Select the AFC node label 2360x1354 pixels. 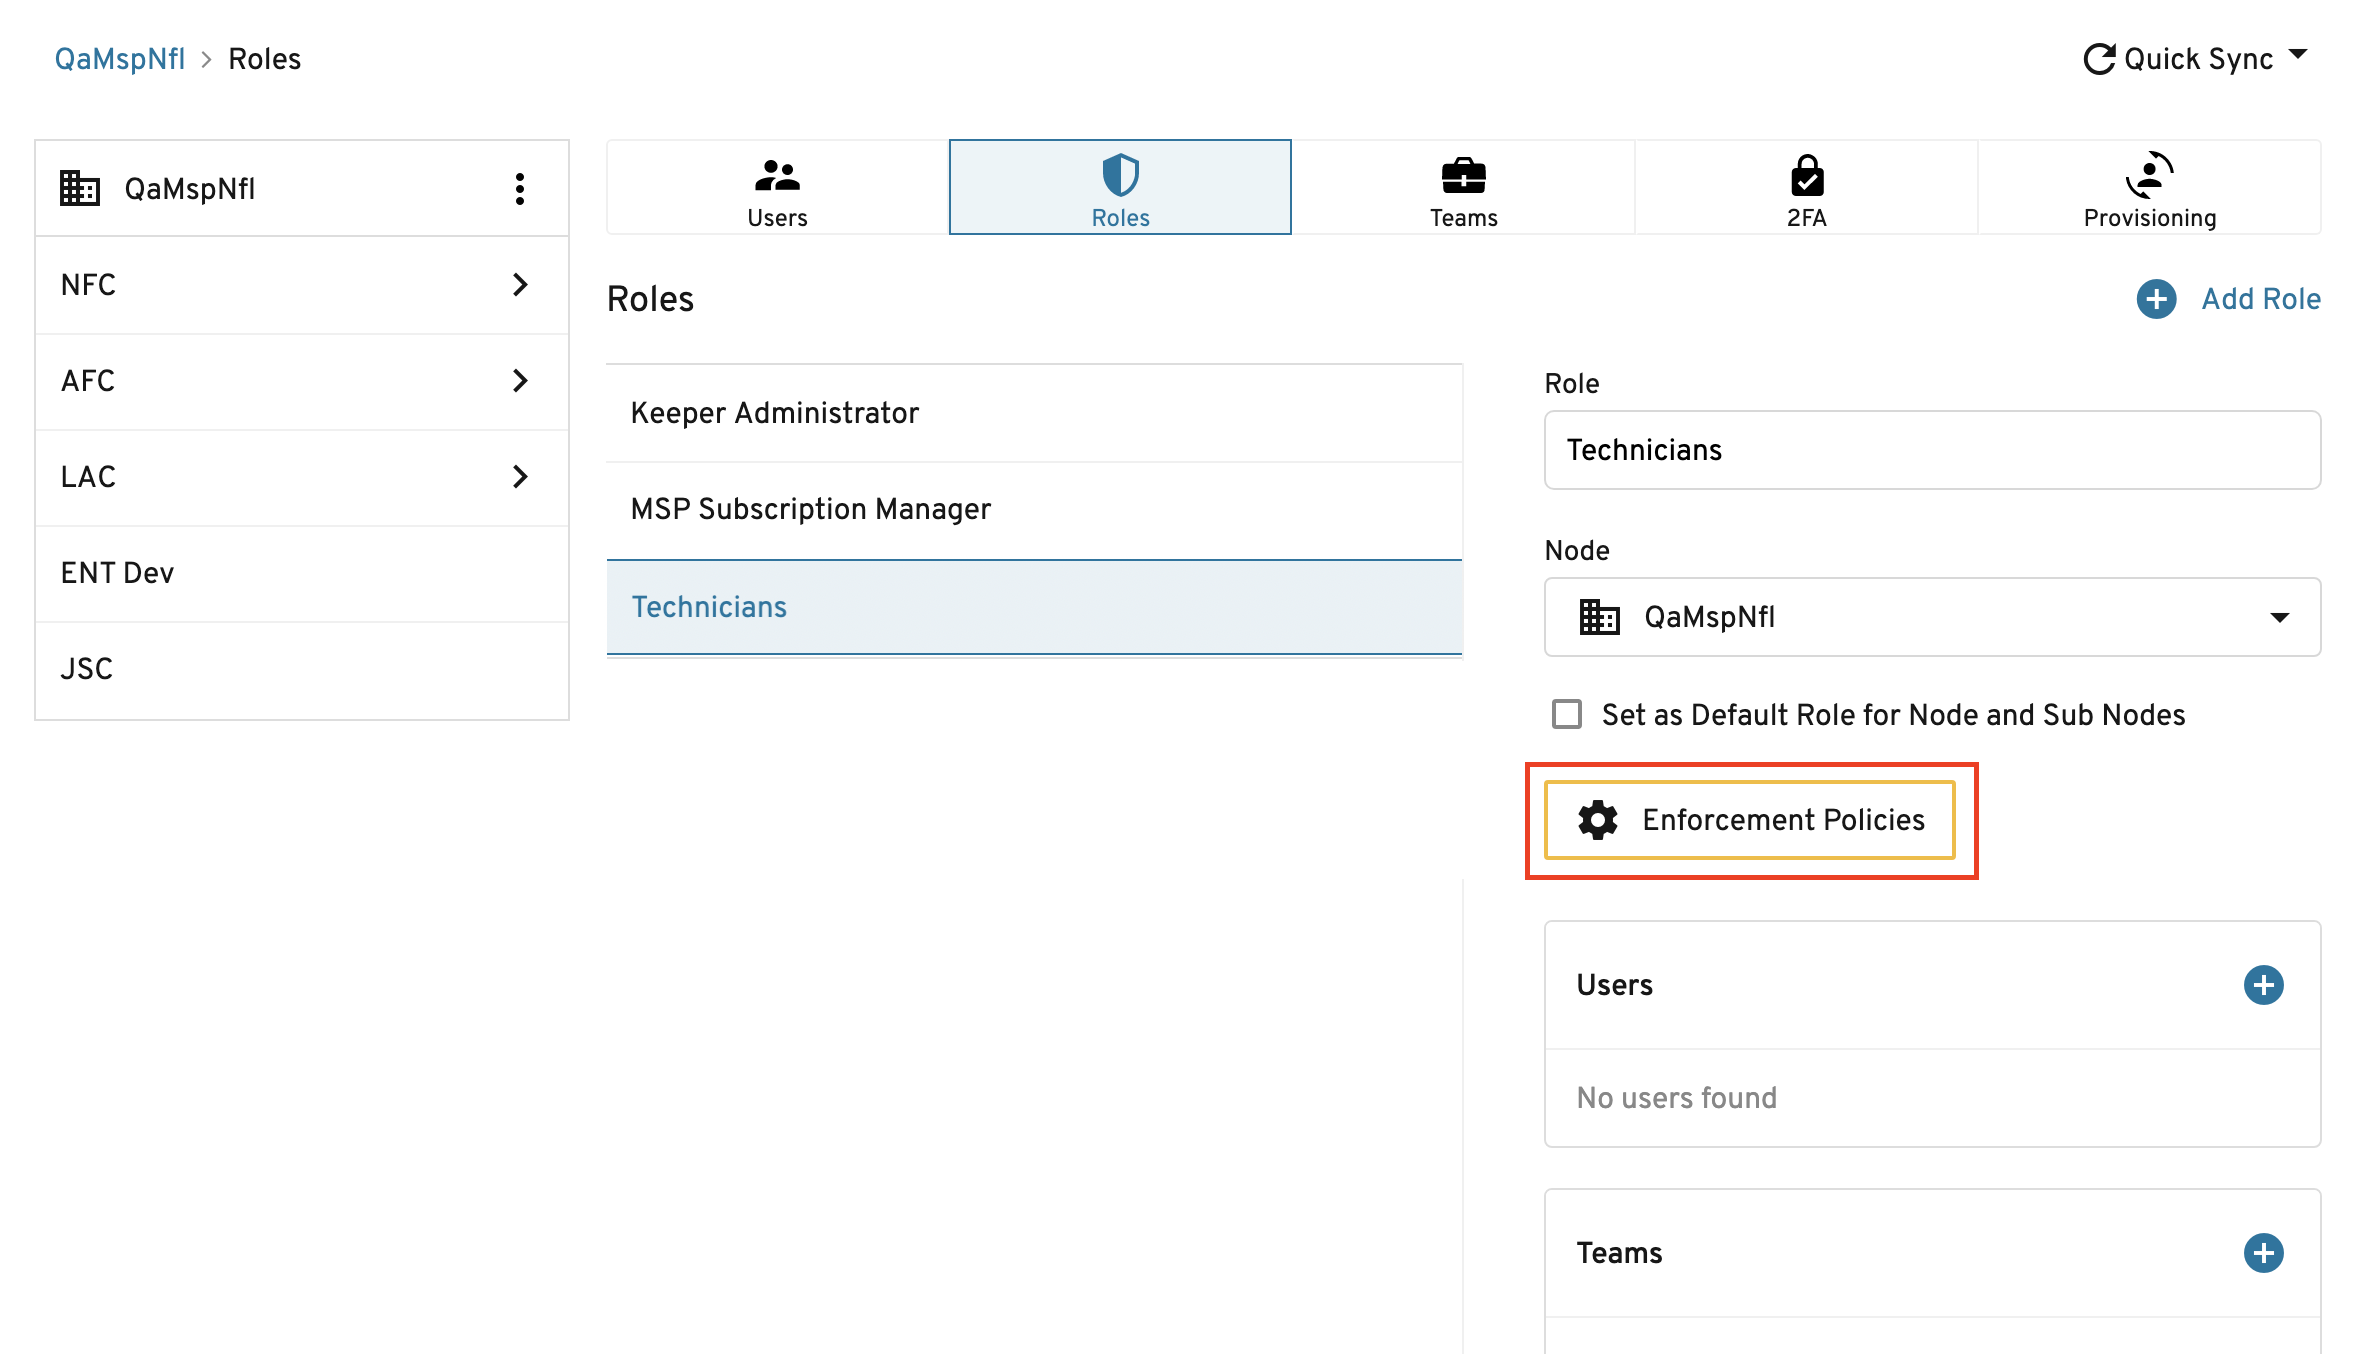[88, 381]
